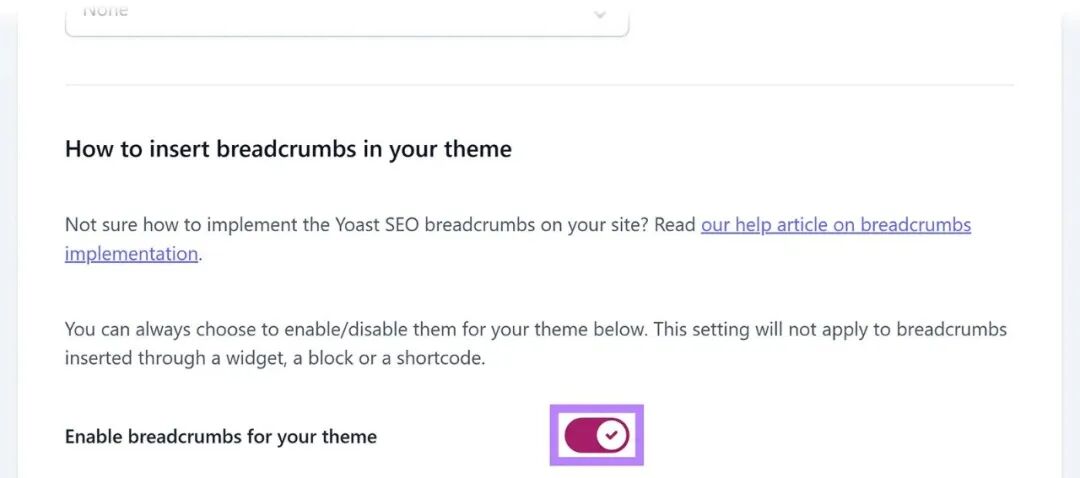Click the checkmark icon in the toggle knob

pos(612,435)
